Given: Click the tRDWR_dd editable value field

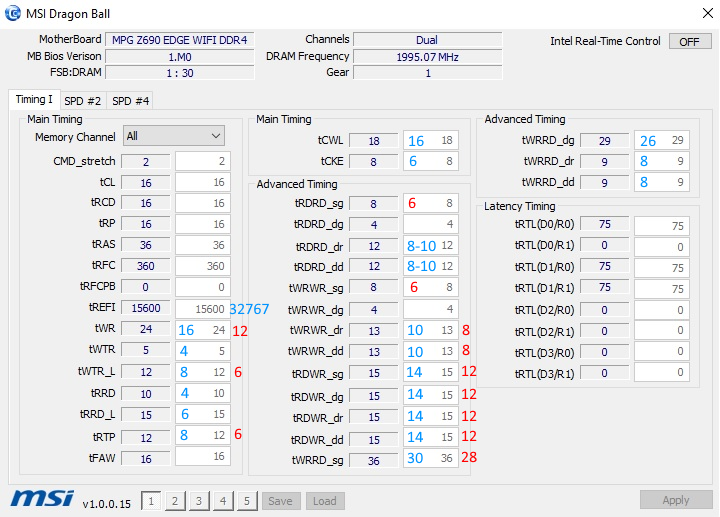Looking at the screenshot, I should (431, 437).
